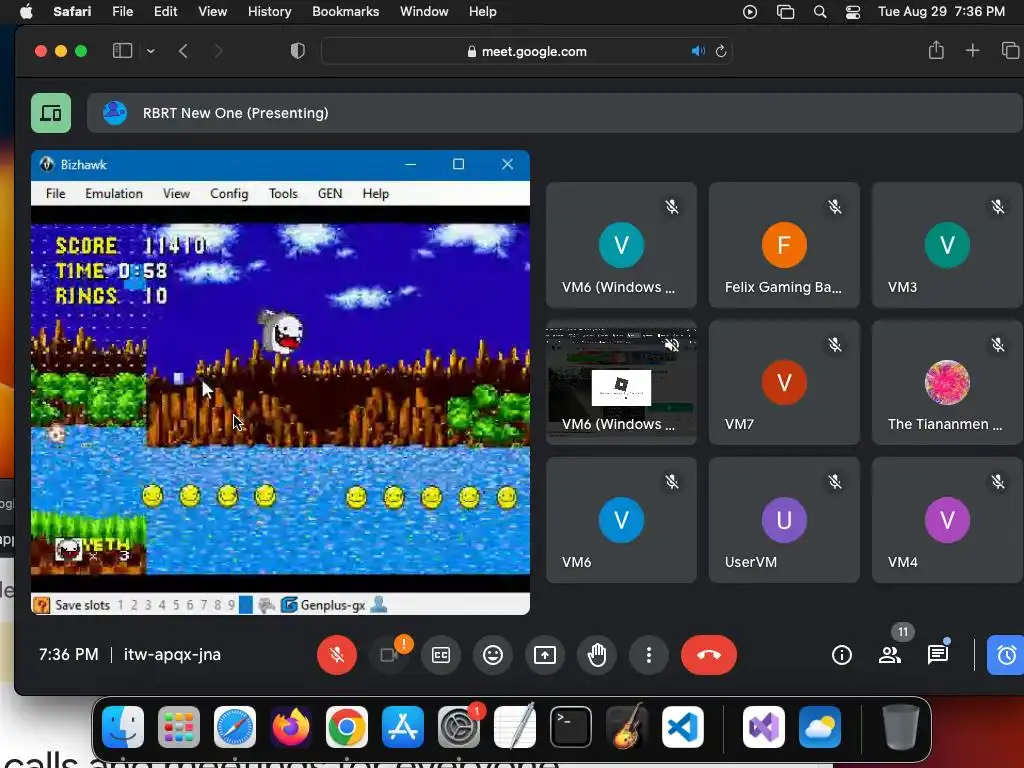Select The Tiananmen participant tile

click(x=947, y=383)
